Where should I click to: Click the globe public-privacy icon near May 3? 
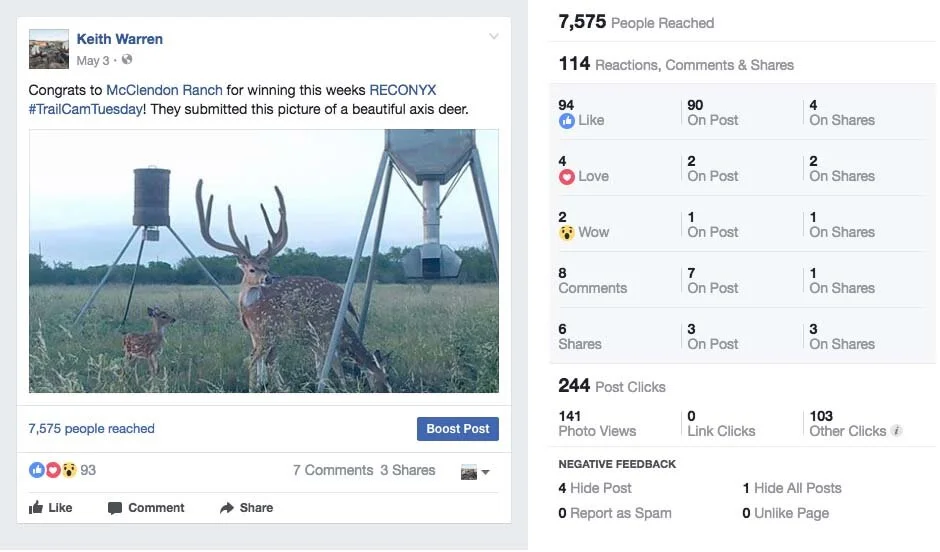127,59
